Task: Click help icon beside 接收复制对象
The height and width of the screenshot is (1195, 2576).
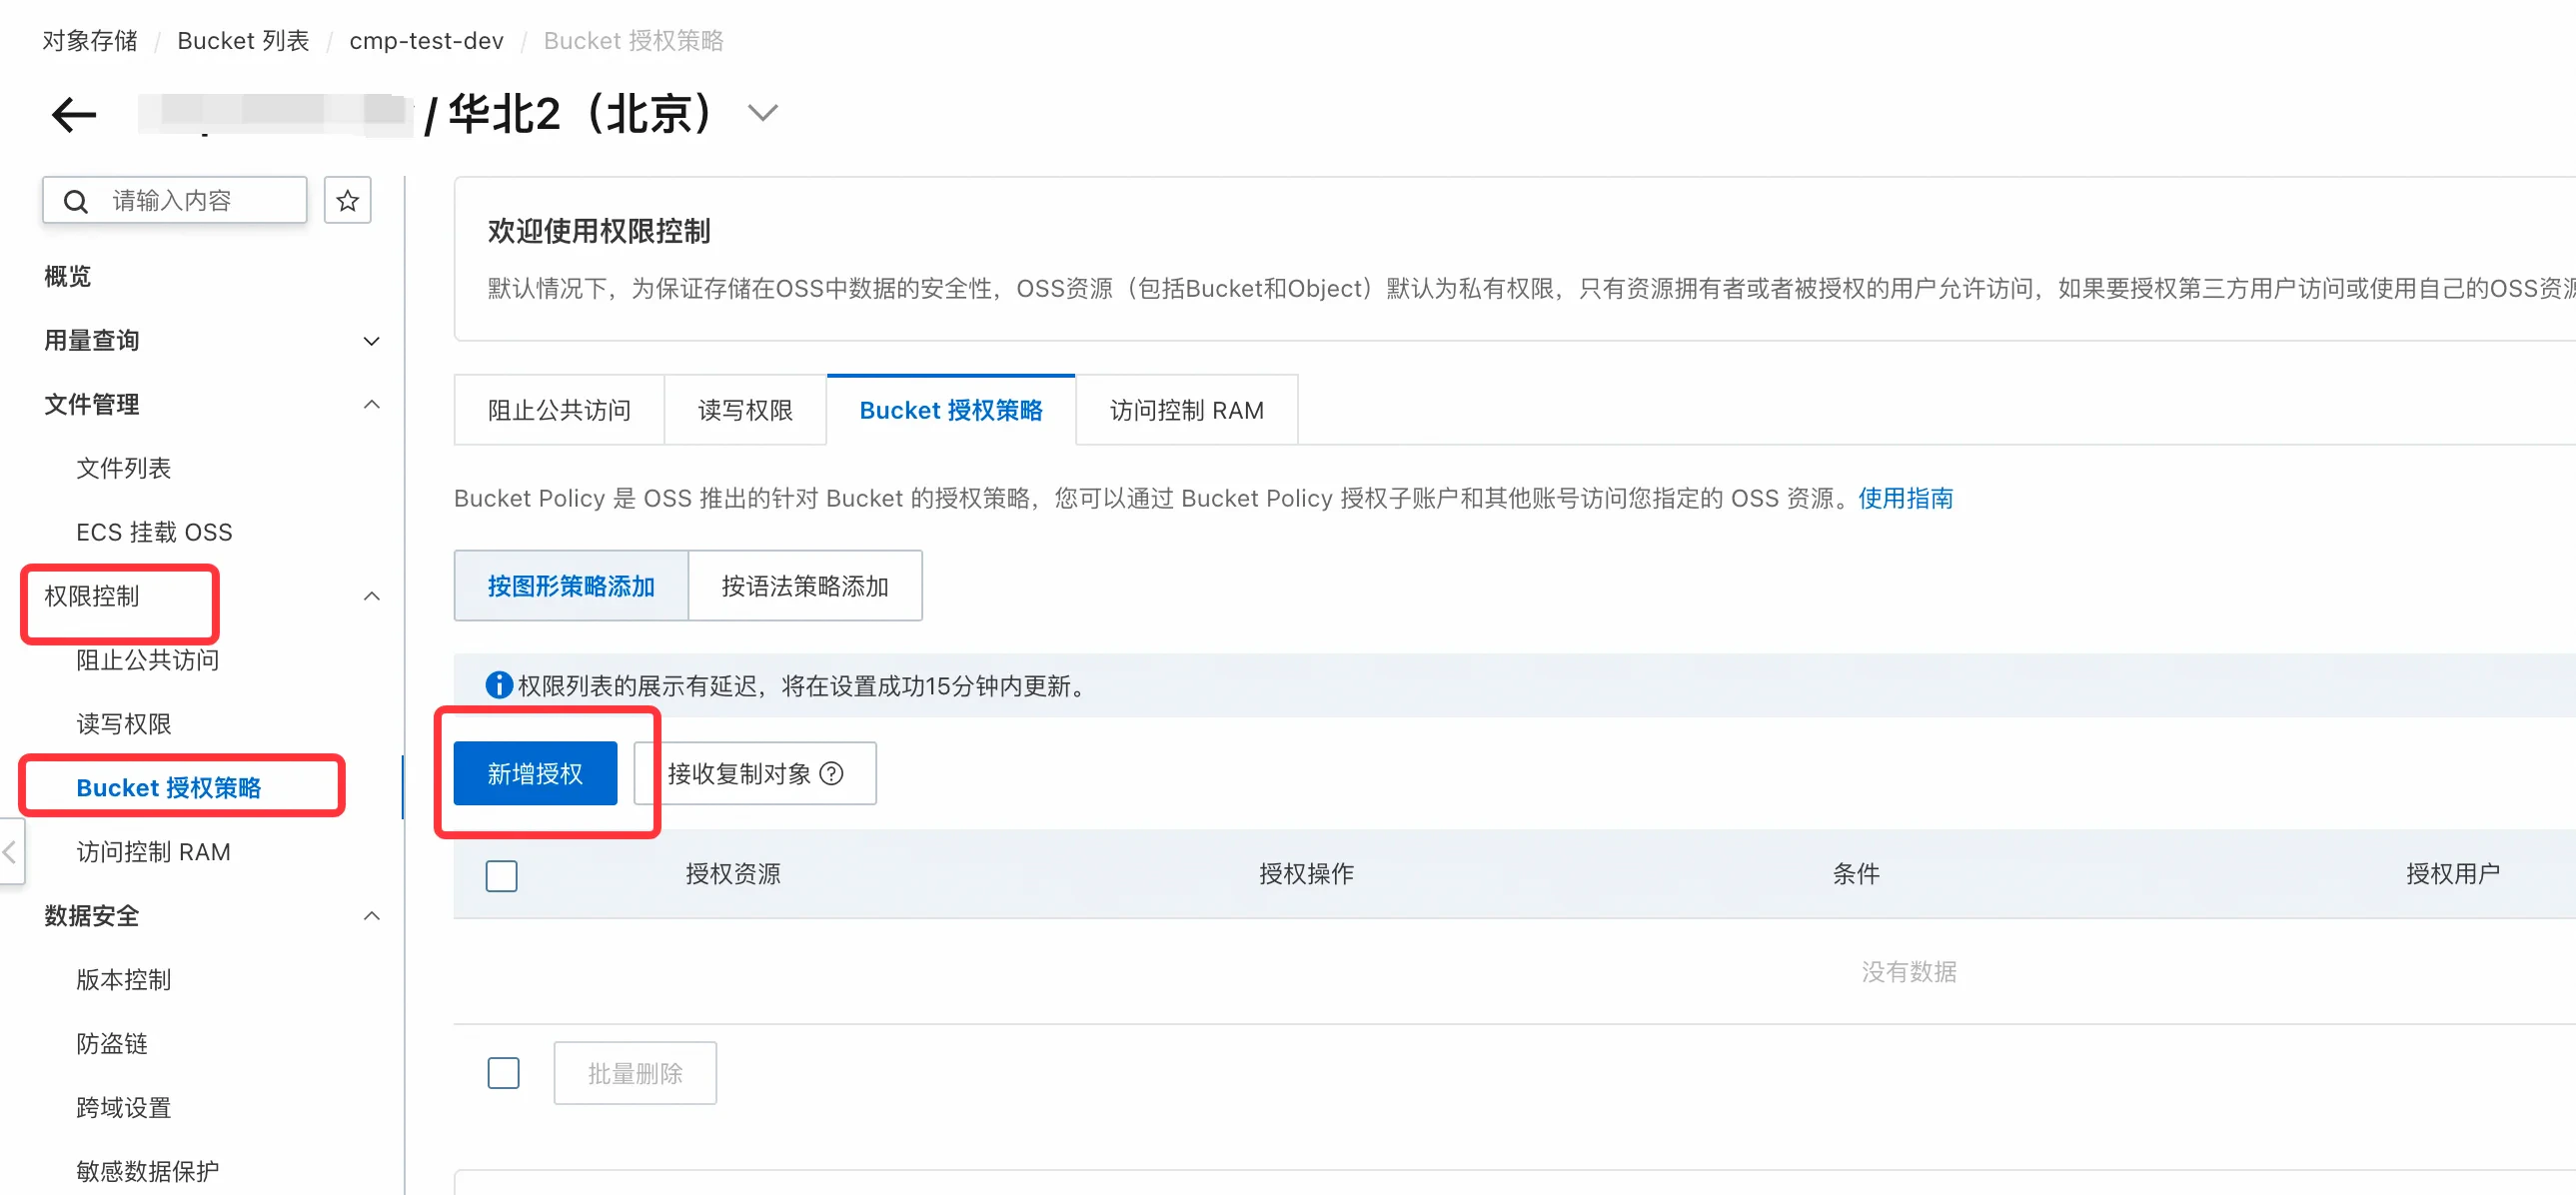Action: [831, 773]
